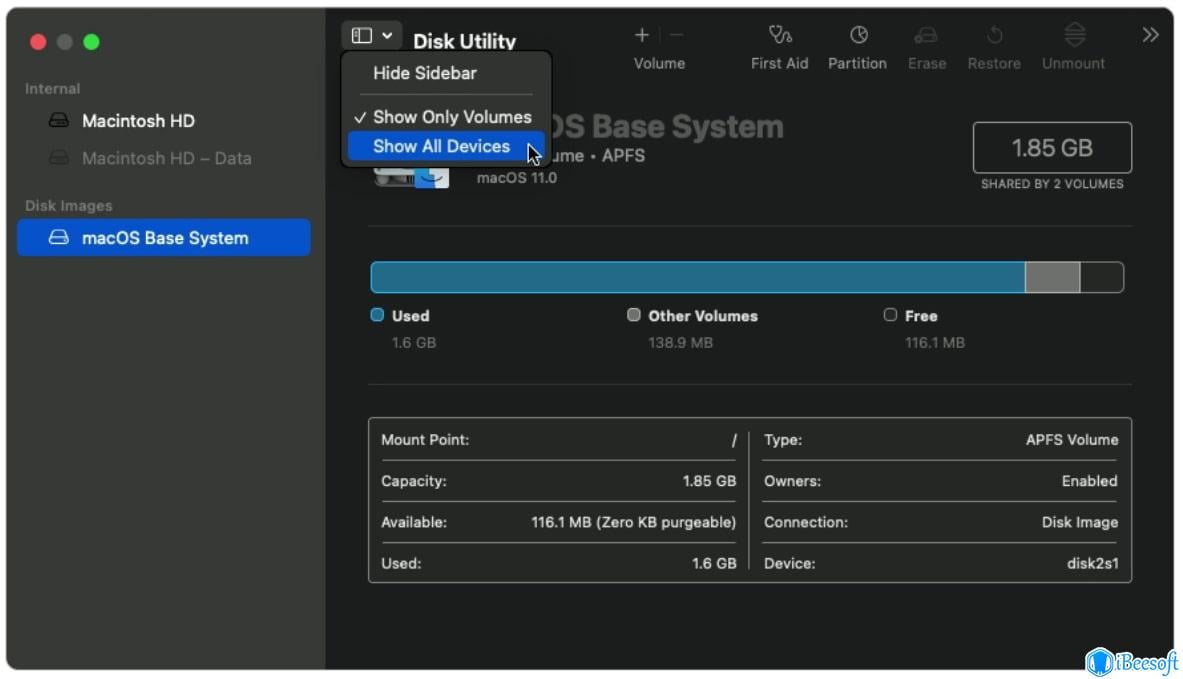Click the 1.85 GB capacity box

[x=1052, y=148]
